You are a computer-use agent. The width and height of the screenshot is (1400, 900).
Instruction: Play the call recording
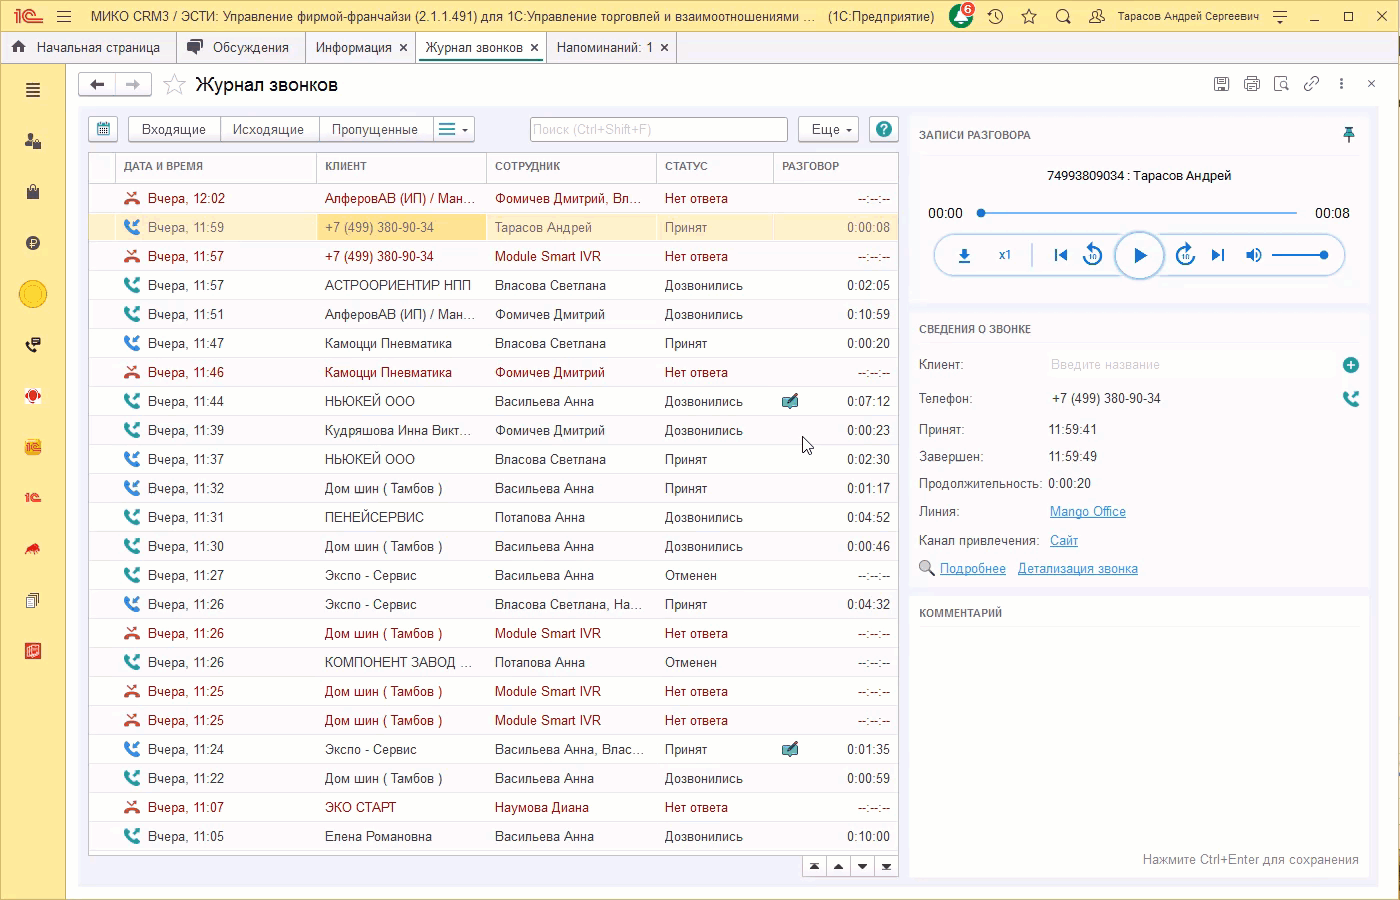tap(1139, 256)
